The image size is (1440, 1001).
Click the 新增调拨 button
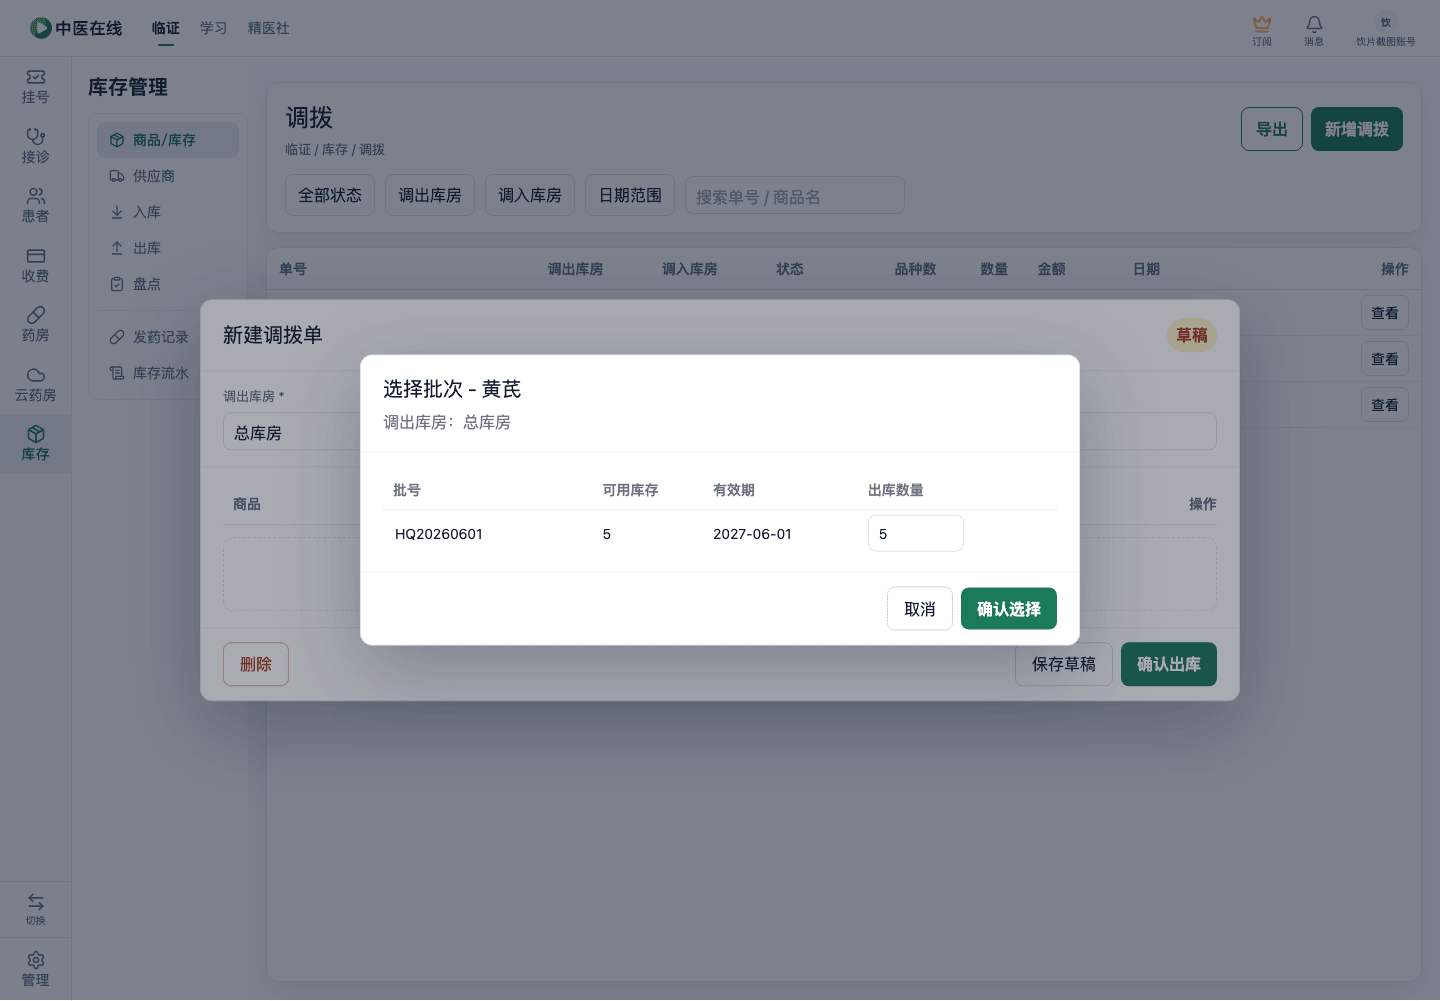[1357, 129]
